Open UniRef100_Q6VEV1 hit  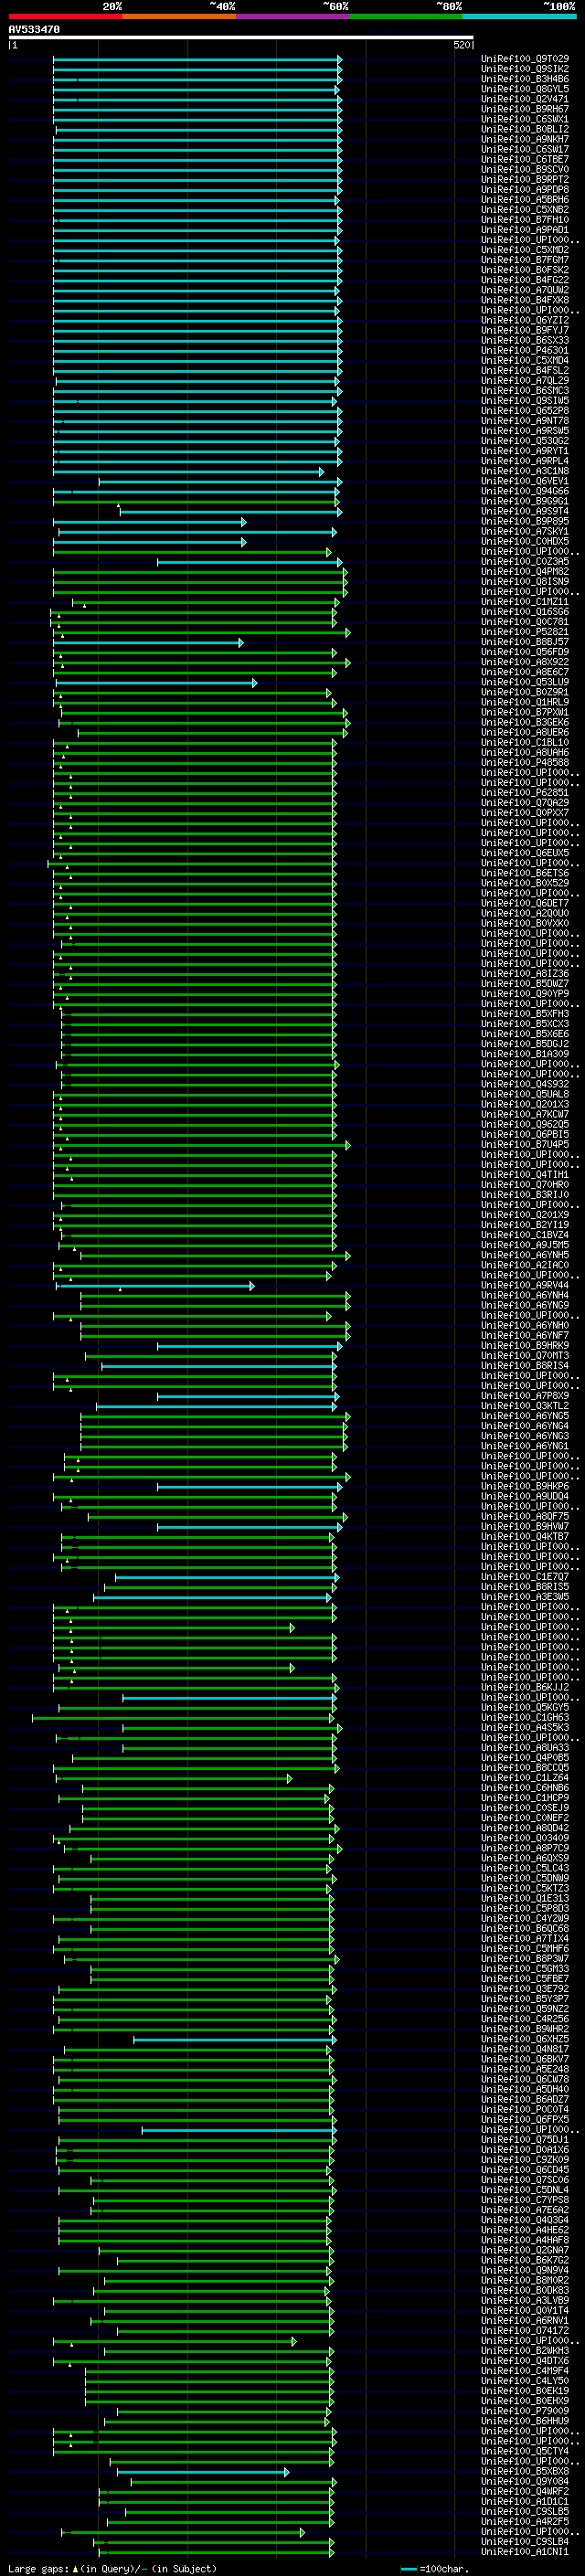[525, 481]
